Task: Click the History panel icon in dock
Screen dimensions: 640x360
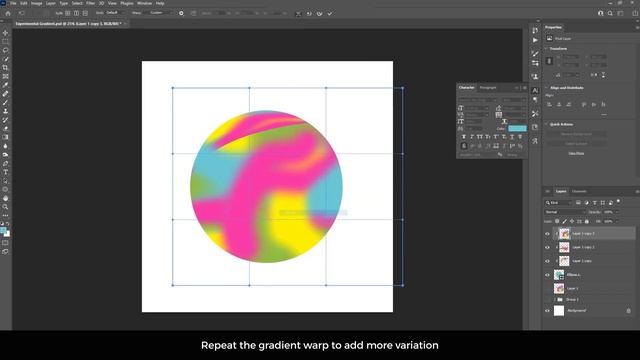Action: coord(535,30)
